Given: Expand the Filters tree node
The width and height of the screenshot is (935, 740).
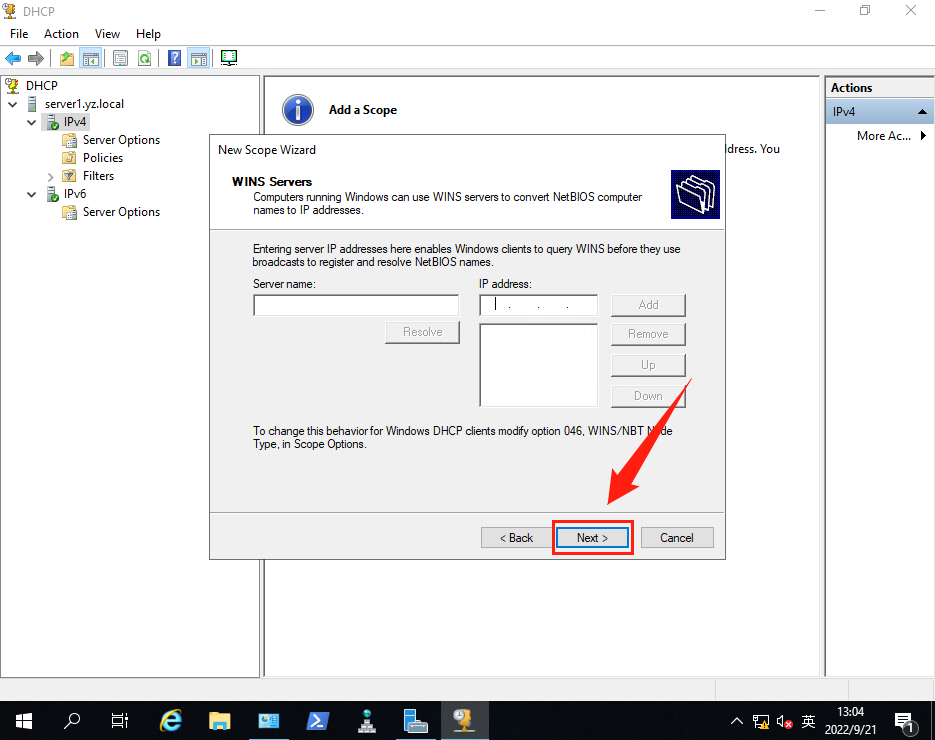Looking at the screenshot, I should [x=50, y=177].
